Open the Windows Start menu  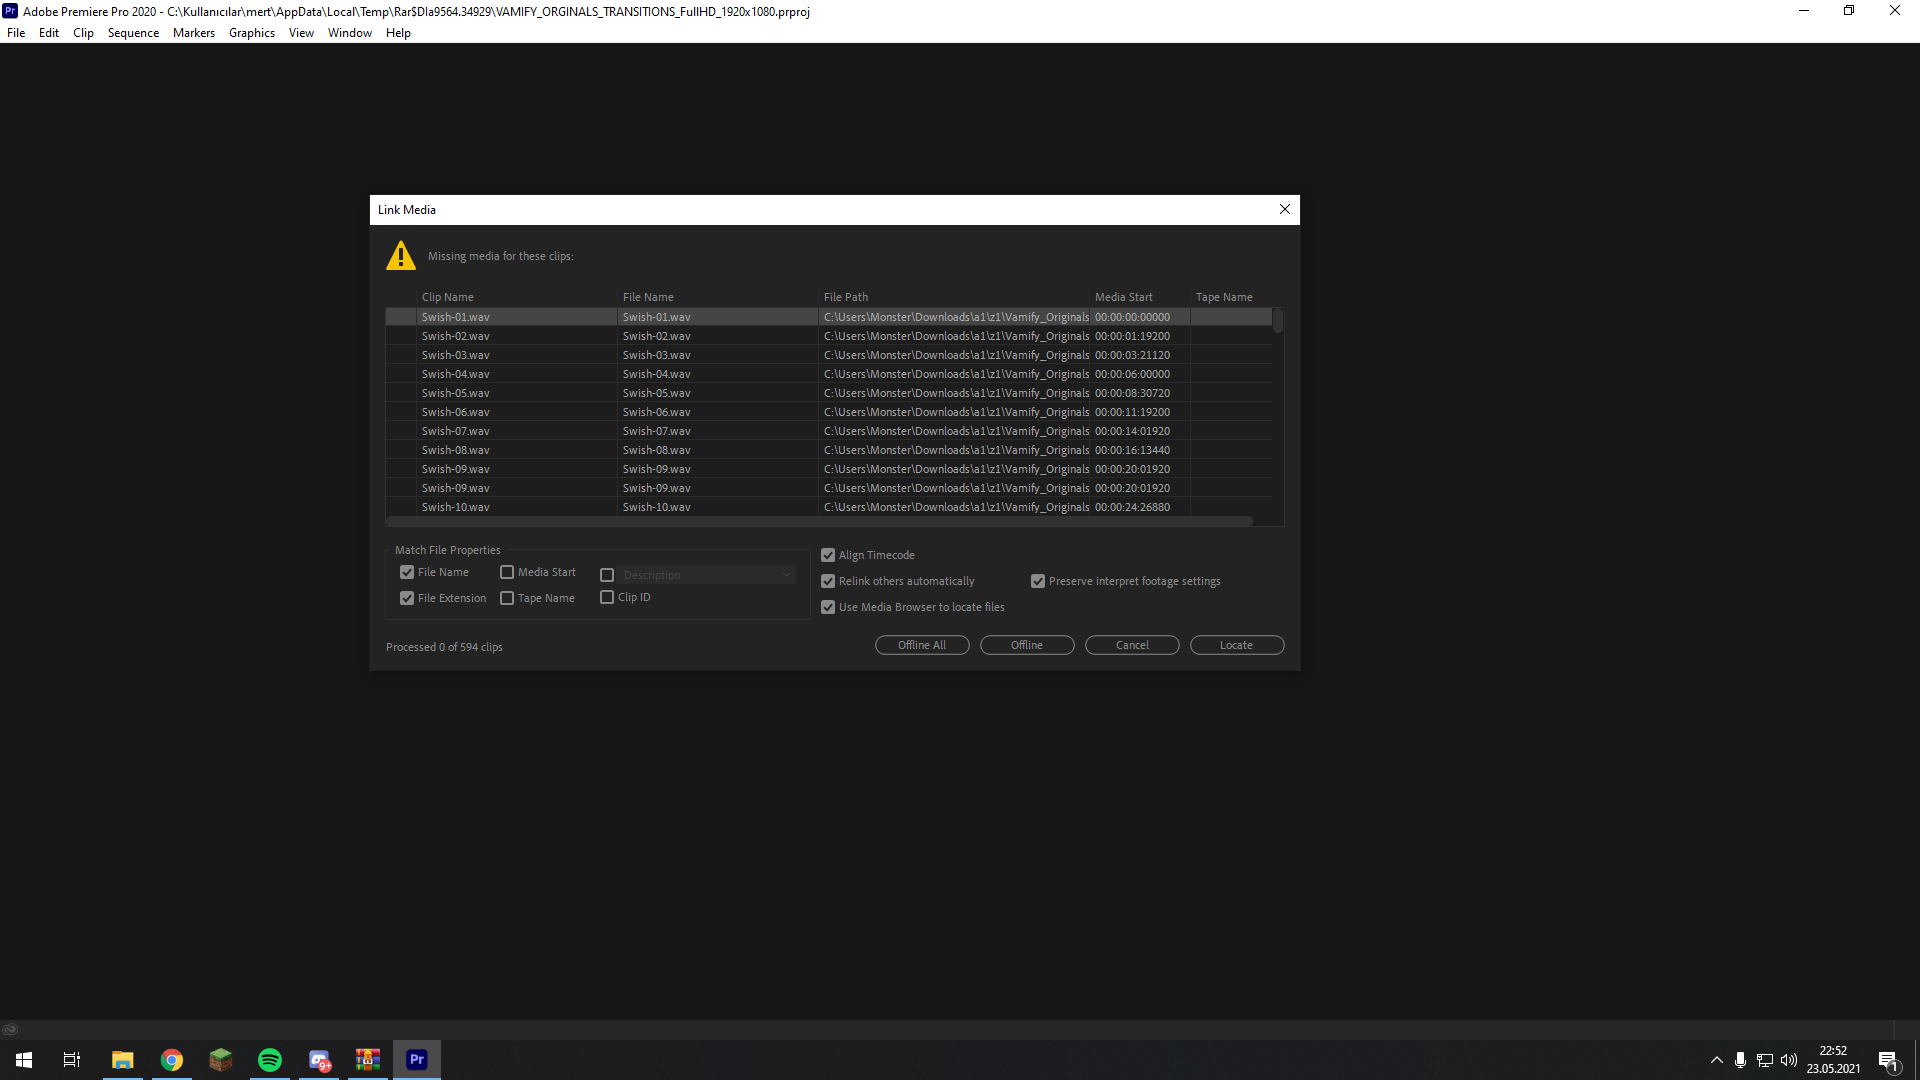pyautogui.click(x=24, y=1060)
